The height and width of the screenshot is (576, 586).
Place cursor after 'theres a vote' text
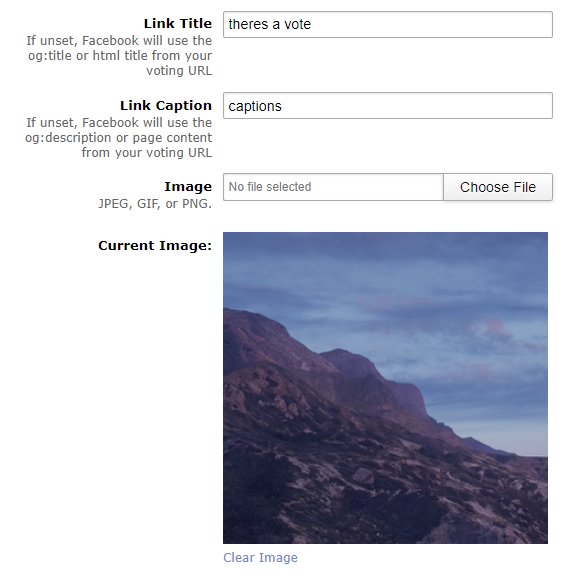pyautogui.click(x=312, y=24)
